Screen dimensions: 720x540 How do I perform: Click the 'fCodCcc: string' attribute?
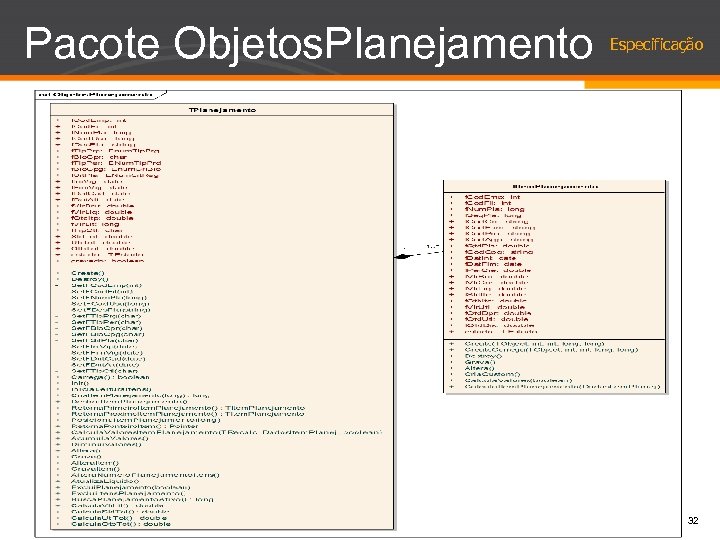coord(499,252)
